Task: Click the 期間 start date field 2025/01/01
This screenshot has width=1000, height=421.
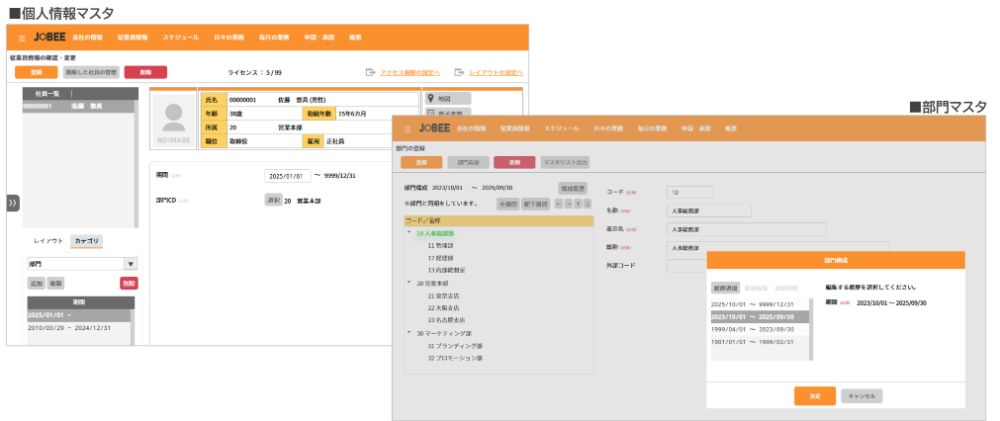Action: click(287, 175)
